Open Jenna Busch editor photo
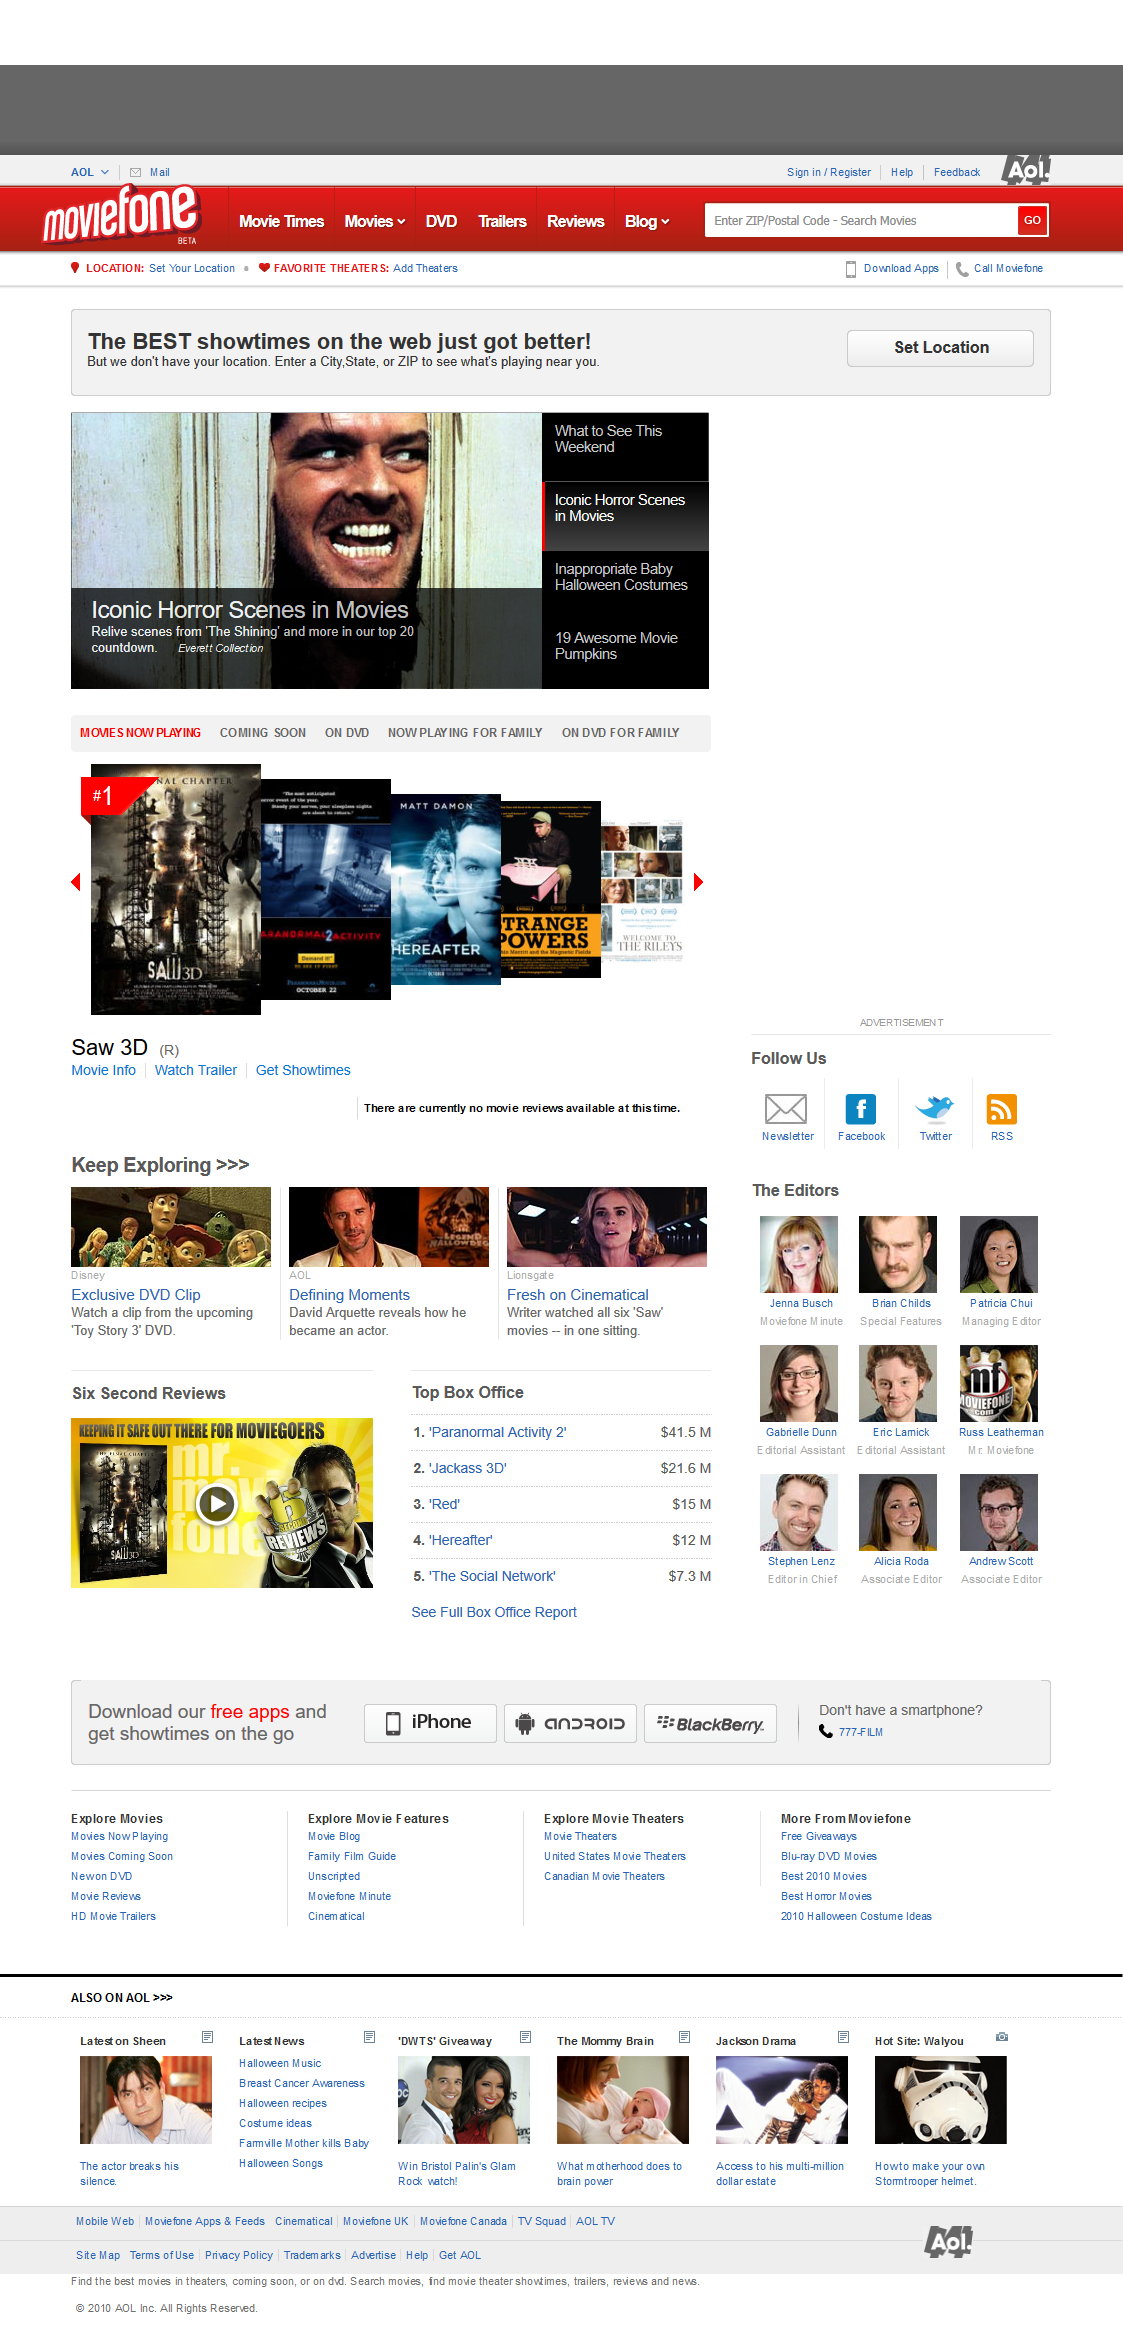 coord(799,1254)
